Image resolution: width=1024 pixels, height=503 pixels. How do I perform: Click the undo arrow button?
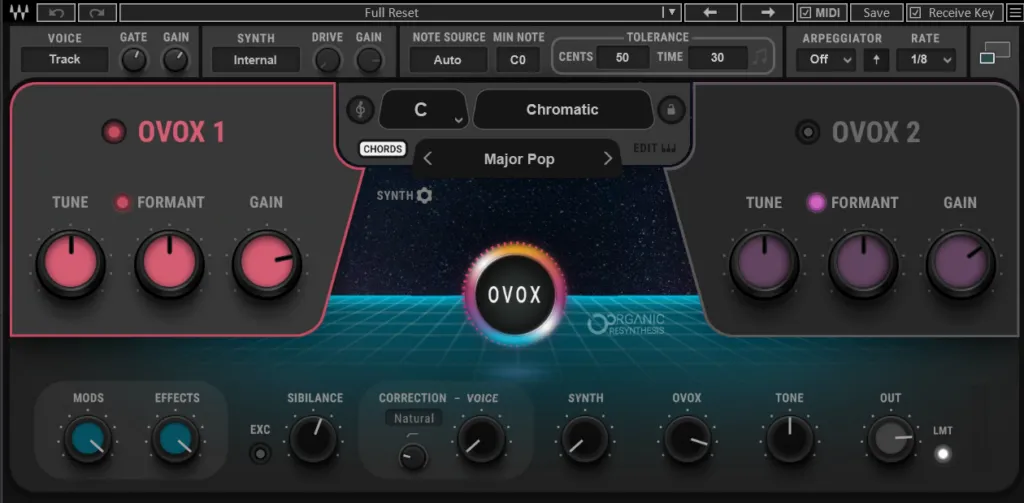coord(56,12)
